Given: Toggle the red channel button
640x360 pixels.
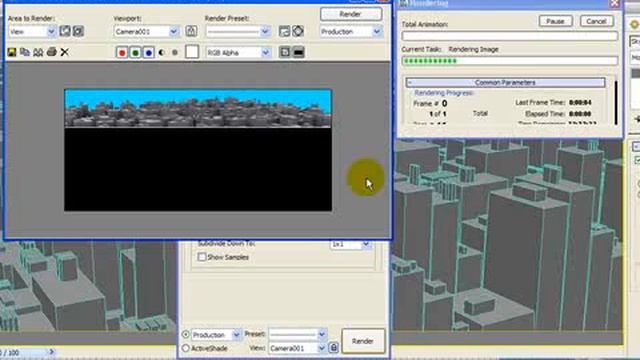Looking at the screenshot, I should (122, 53).
